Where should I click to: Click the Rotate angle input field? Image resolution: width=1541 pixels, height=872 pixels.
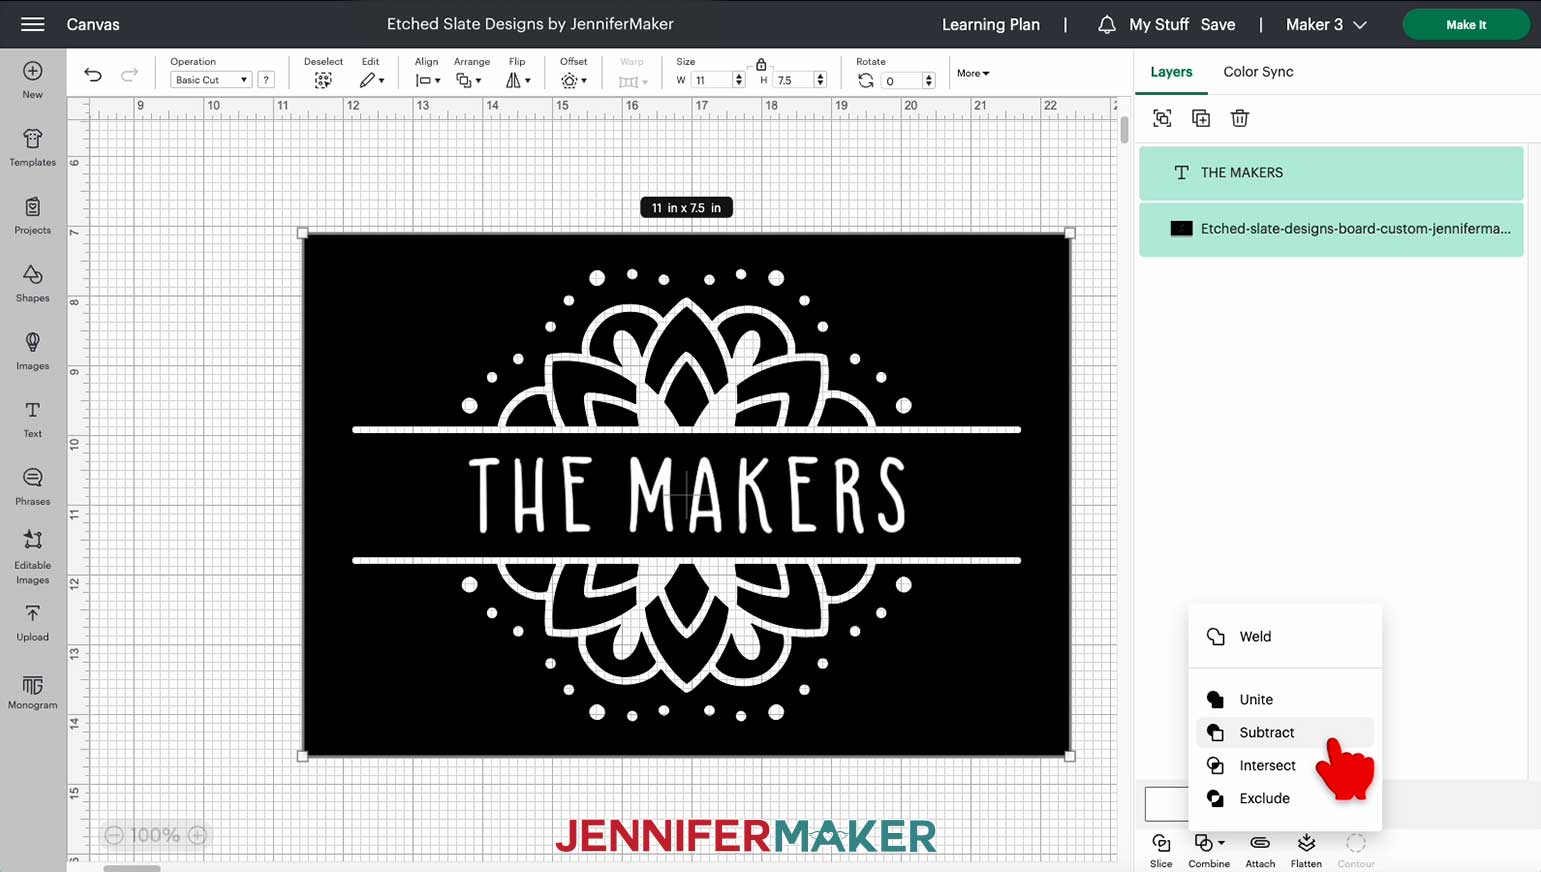click(902, 80)
